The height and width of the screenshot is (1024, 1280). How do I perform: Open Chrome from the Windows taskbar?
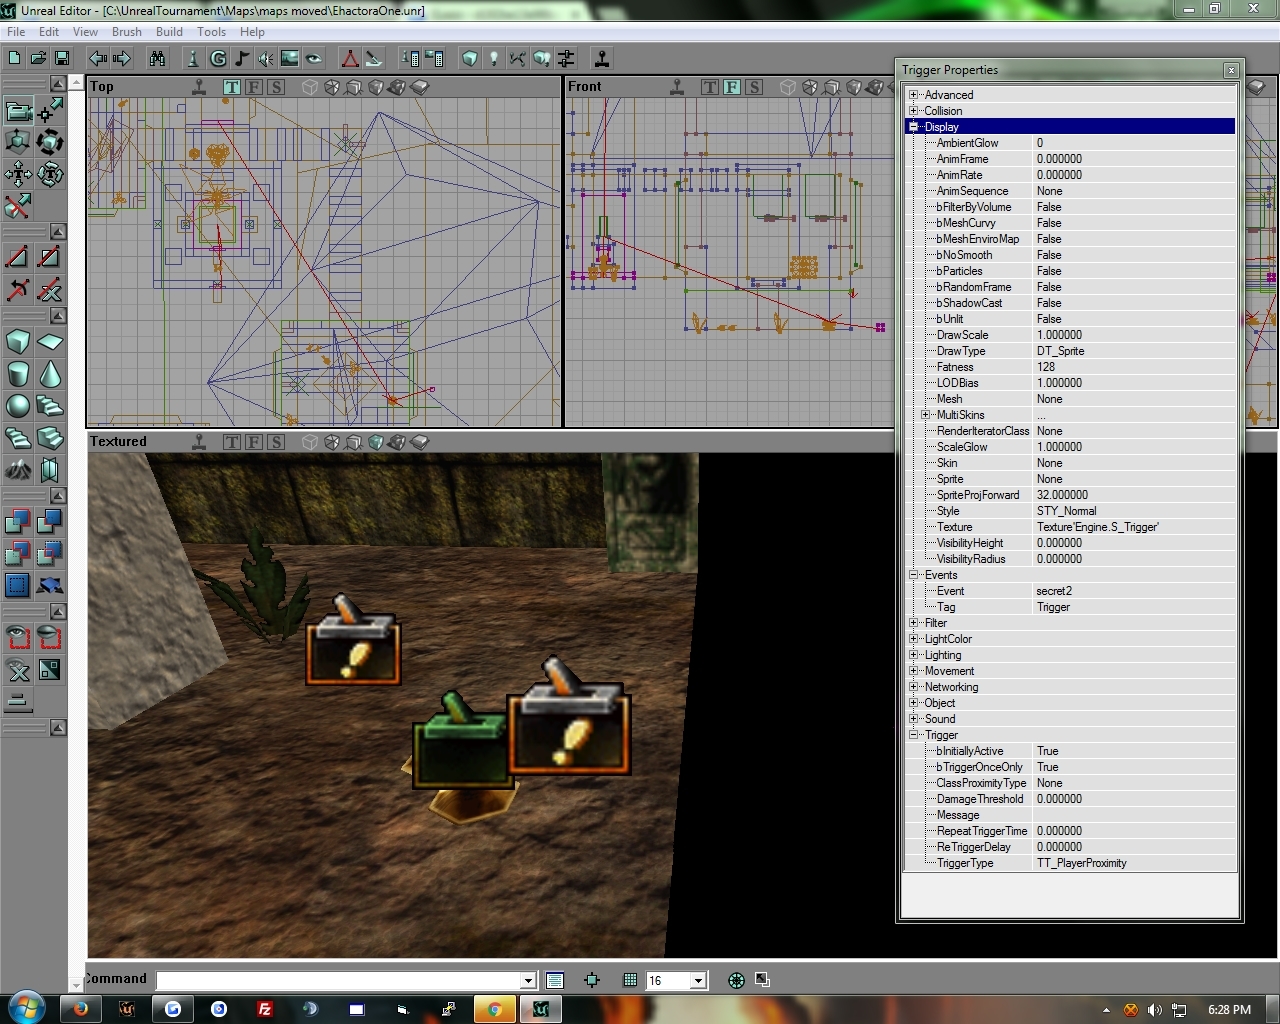[494, 1009]
